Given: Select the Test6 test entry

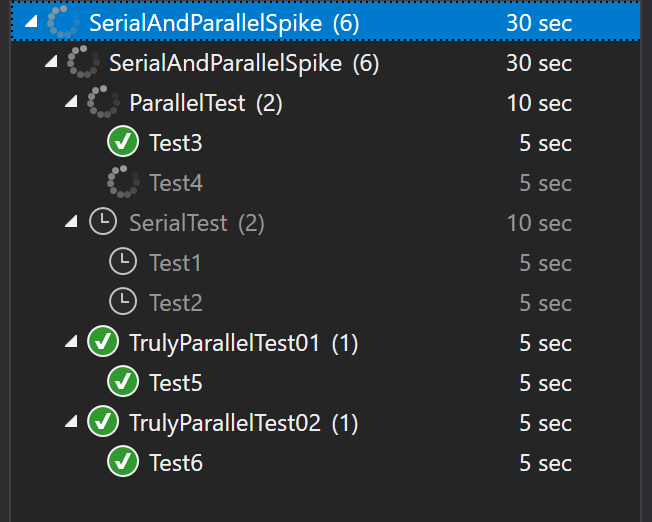Looking at the screenshot, I should (176, 463).
